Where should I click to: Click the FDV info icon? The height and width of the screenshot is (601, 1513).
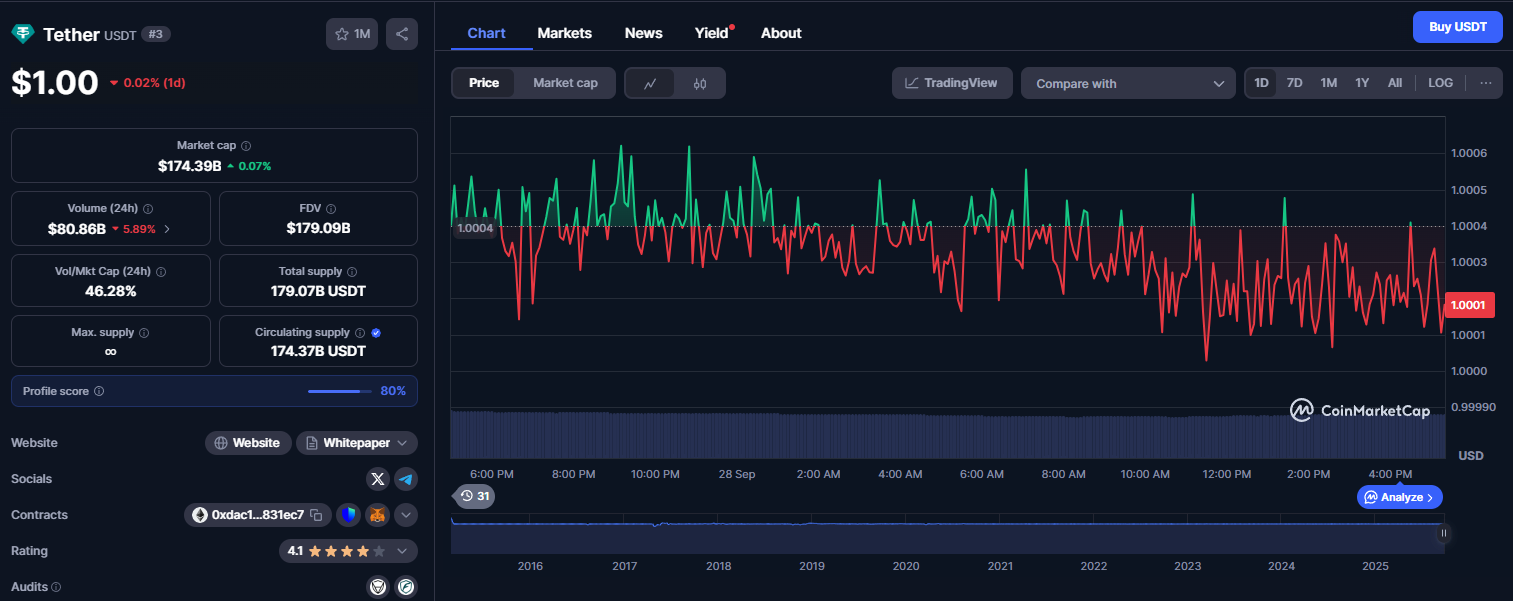tap(331, 209)
